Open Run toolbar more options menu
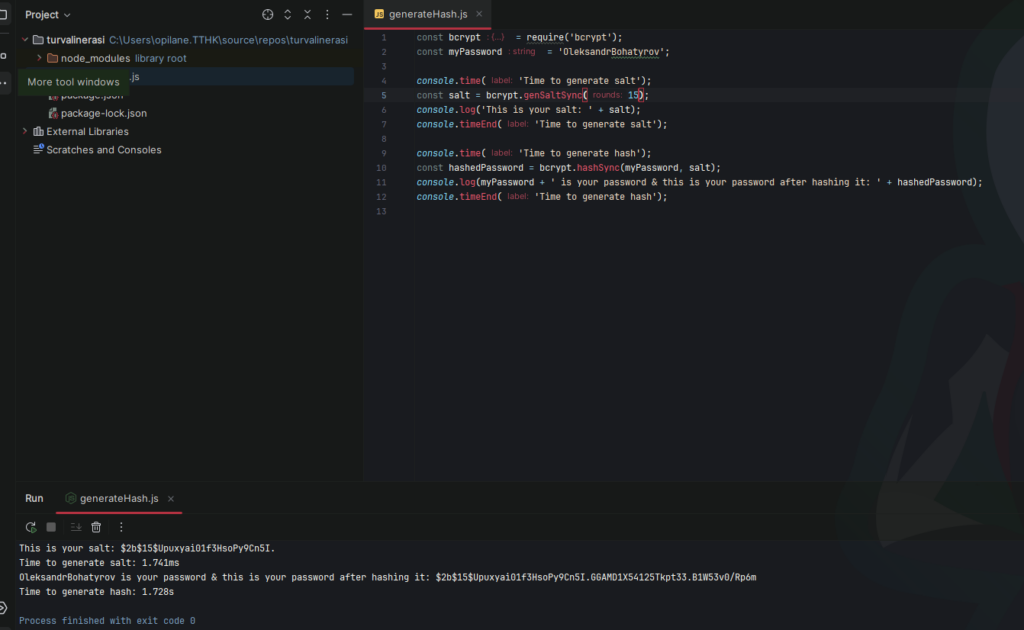 (x=121, y=527)
